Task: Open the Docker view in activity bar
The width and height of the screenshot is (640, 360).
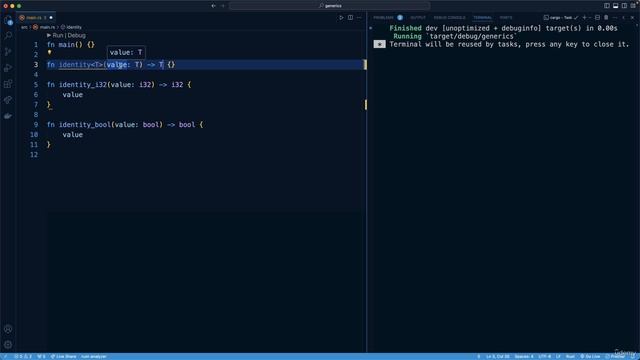Action: pos(8,116)
